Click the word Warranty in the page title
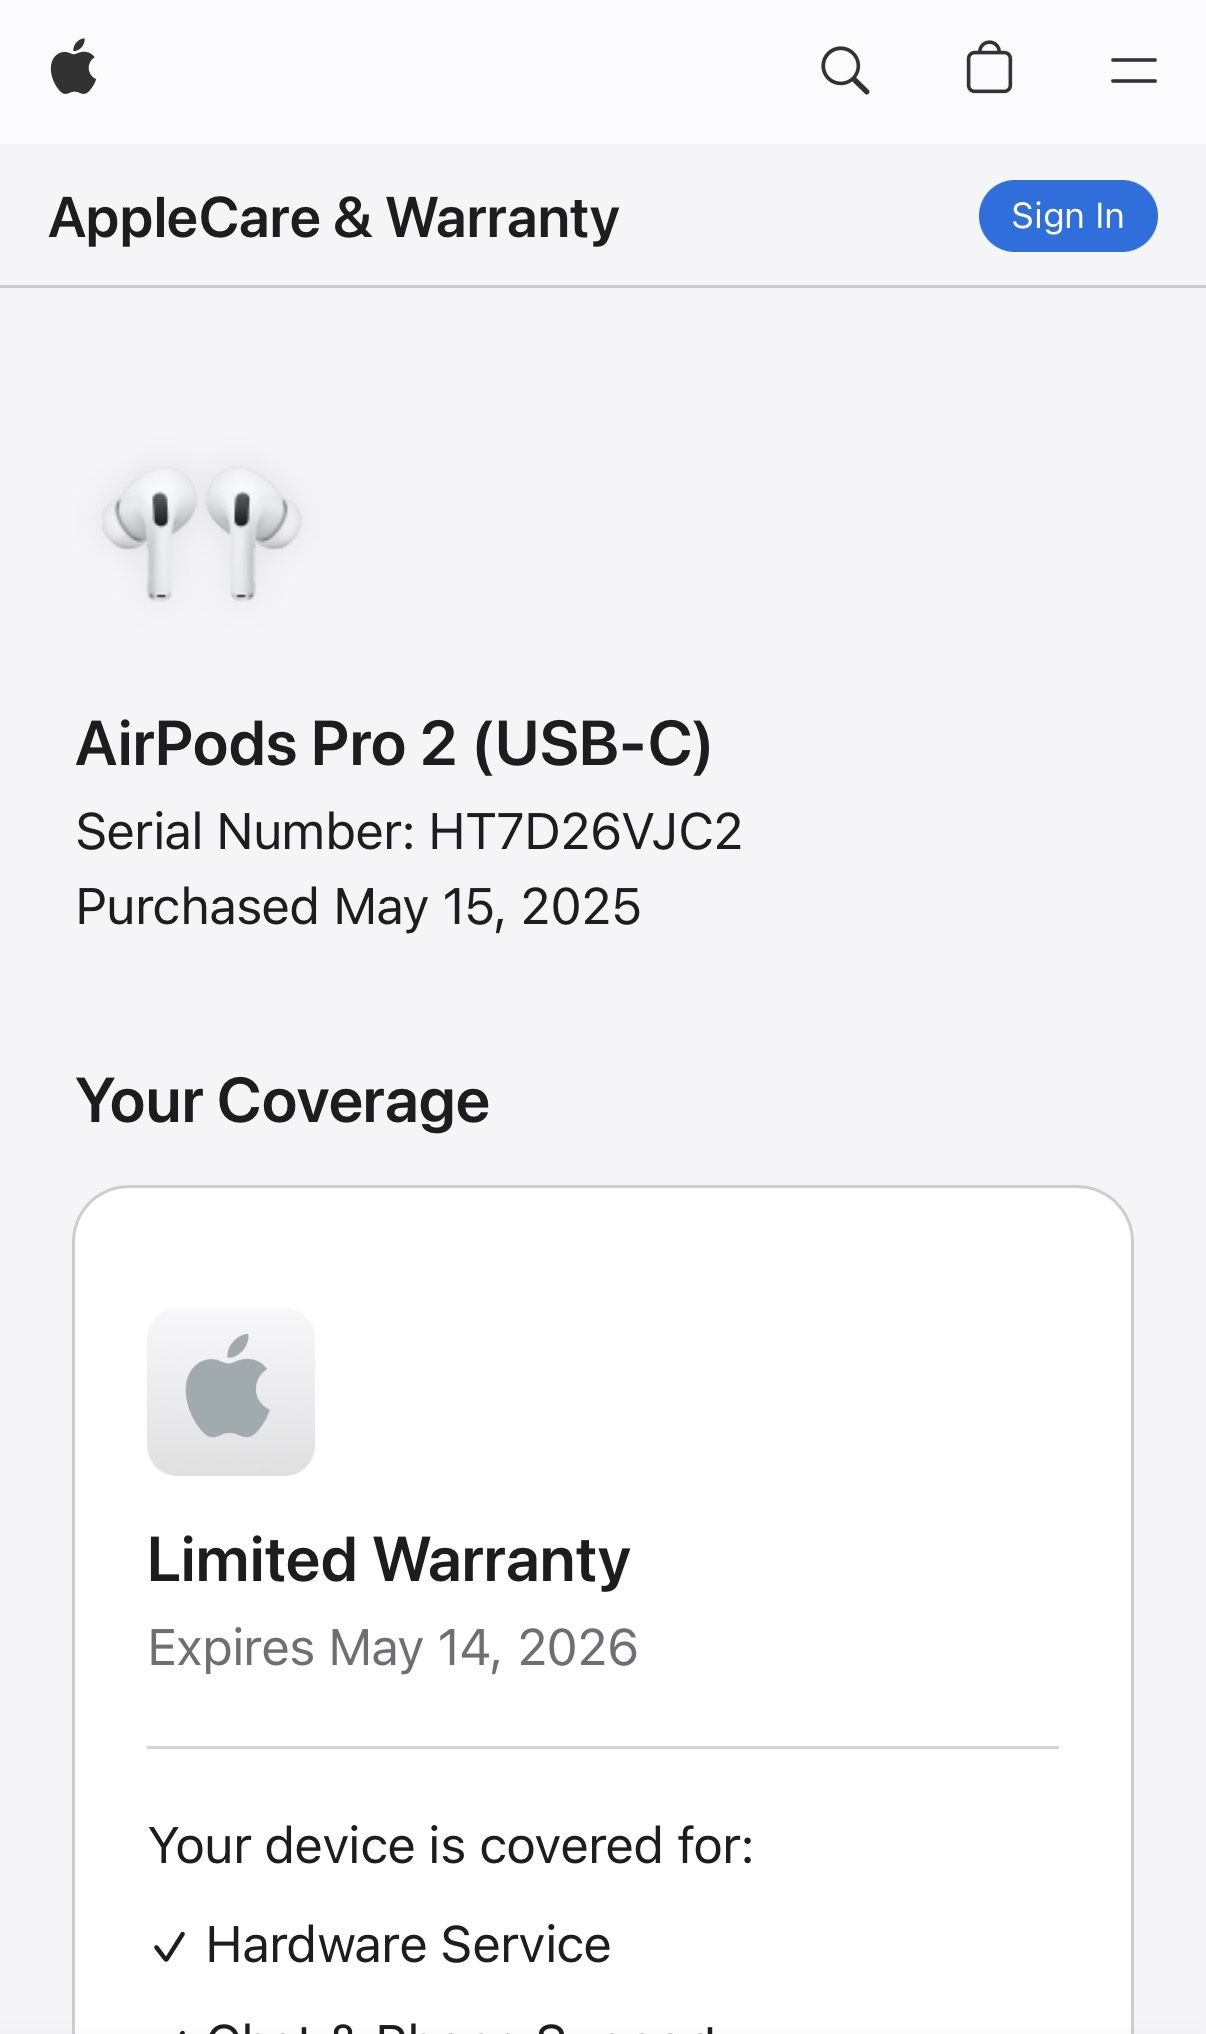Screen dimensions: 1206x2034 pos(503,218)
